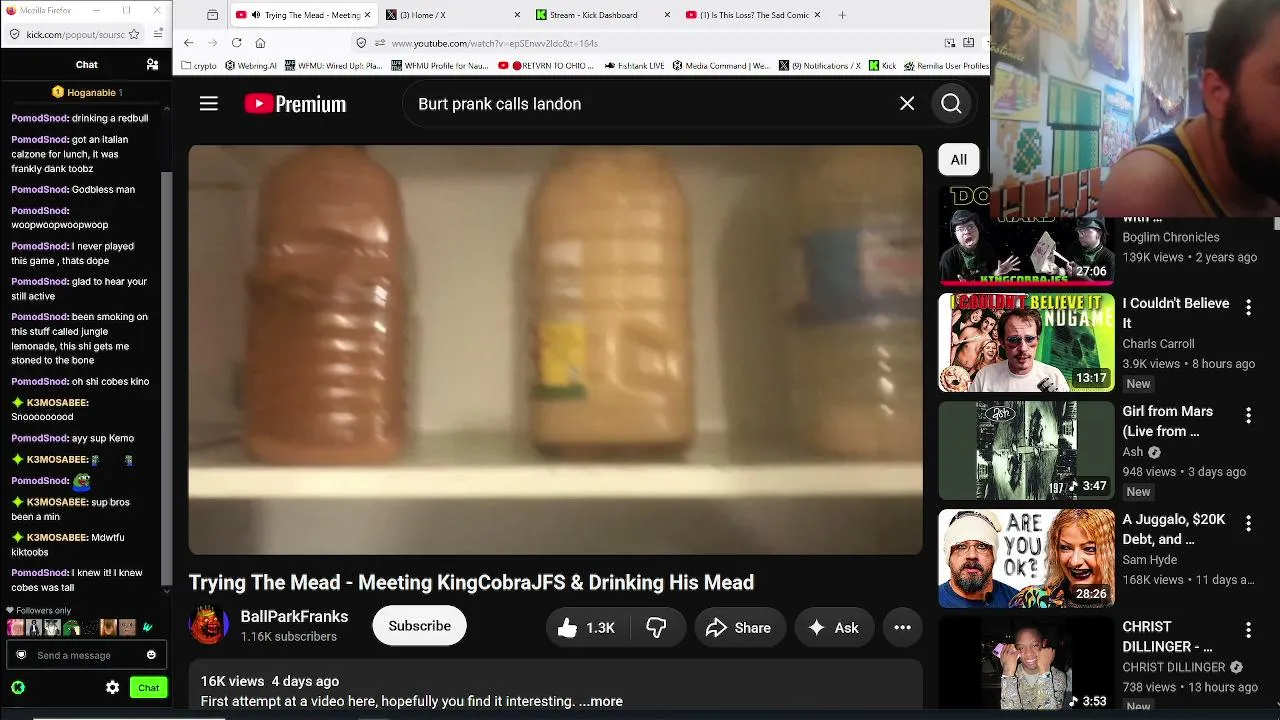Open Kick bookmark in bookmarks bar
Screen dimensions: 1280x720
[x=882, y=66]
